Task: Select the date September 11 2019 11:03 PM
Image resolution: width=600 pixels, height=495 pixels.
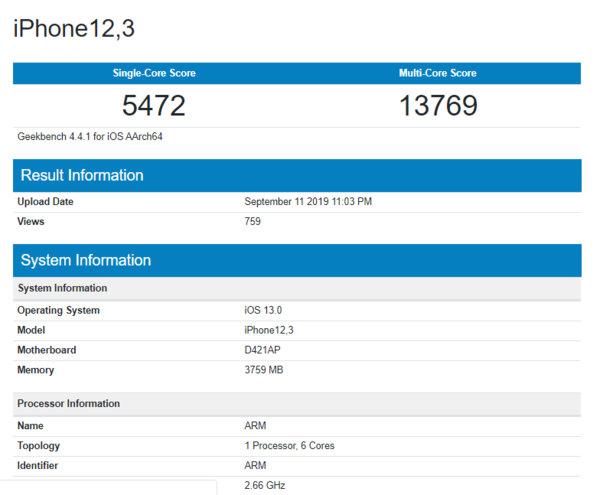Action: [x=308, y=202]
